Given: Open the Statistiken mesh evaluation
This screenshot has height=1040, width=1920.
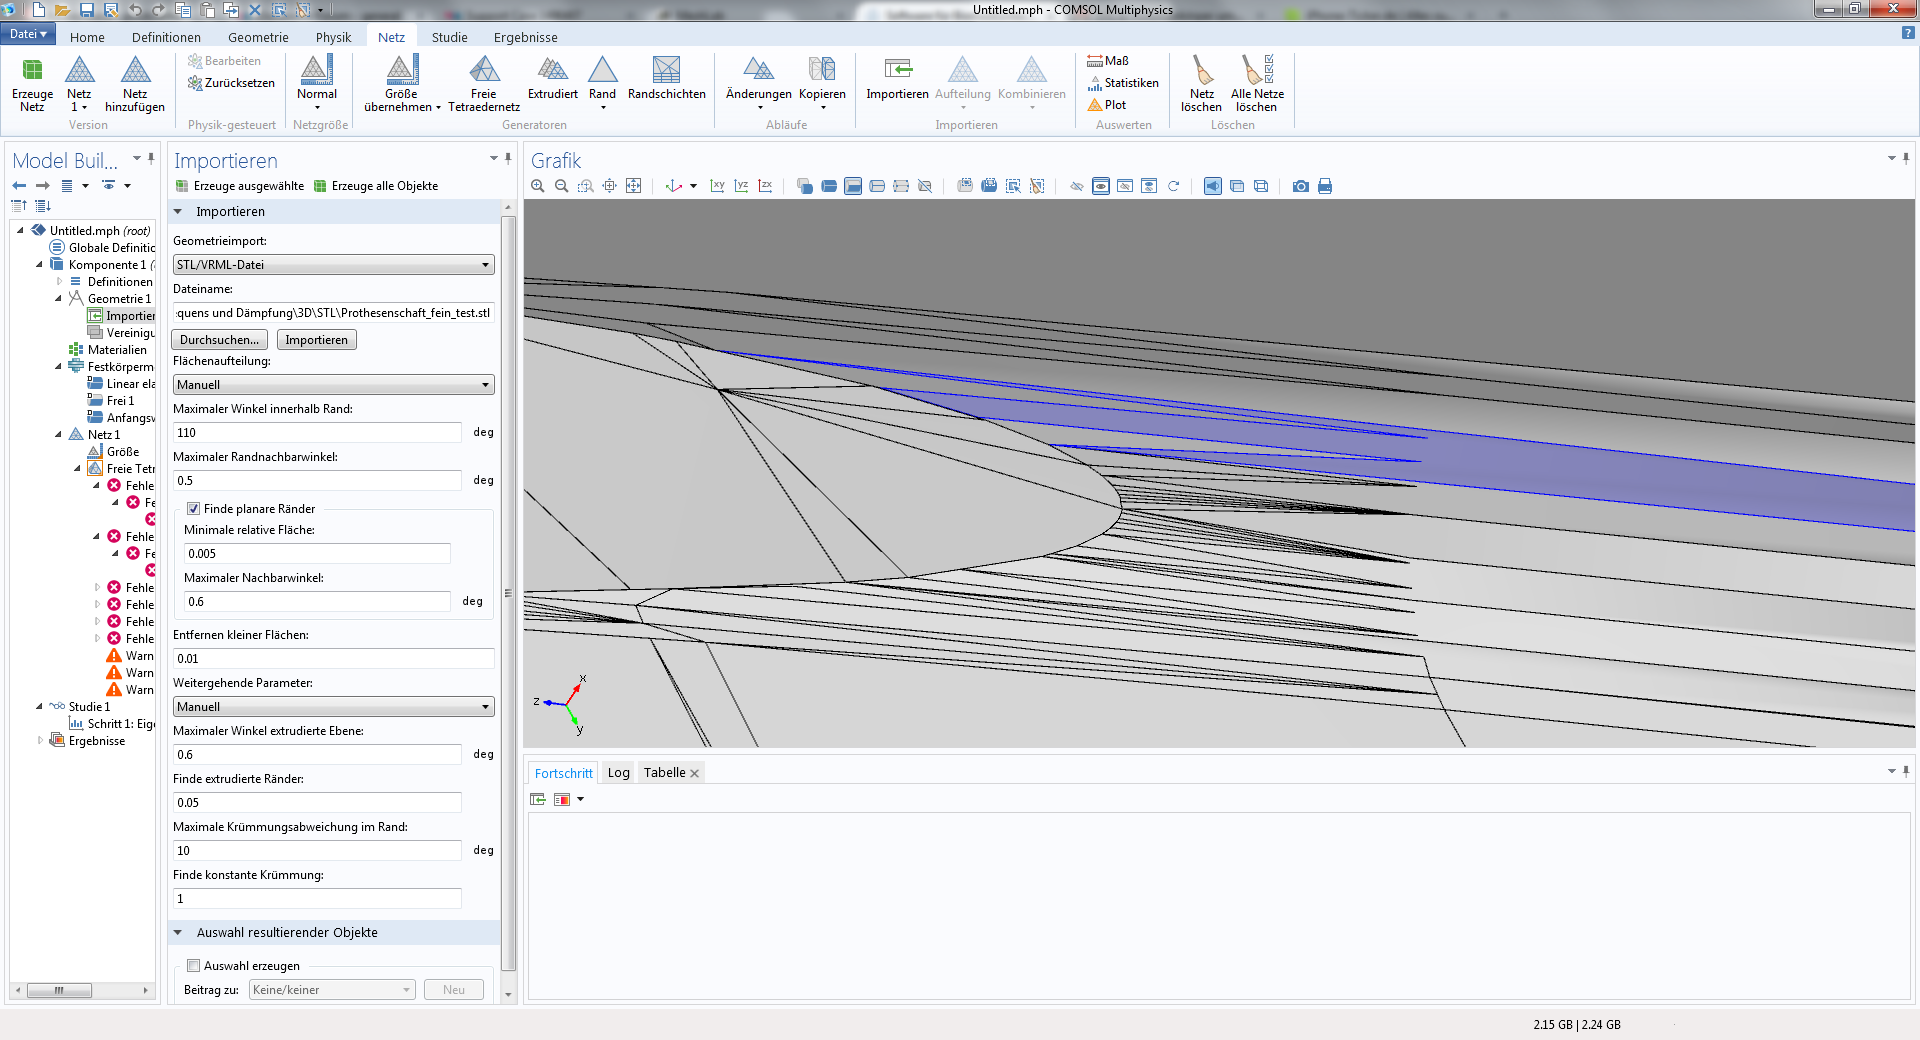Looking at the screenshot, I should pyautogui.click(x=1123, y=83).
